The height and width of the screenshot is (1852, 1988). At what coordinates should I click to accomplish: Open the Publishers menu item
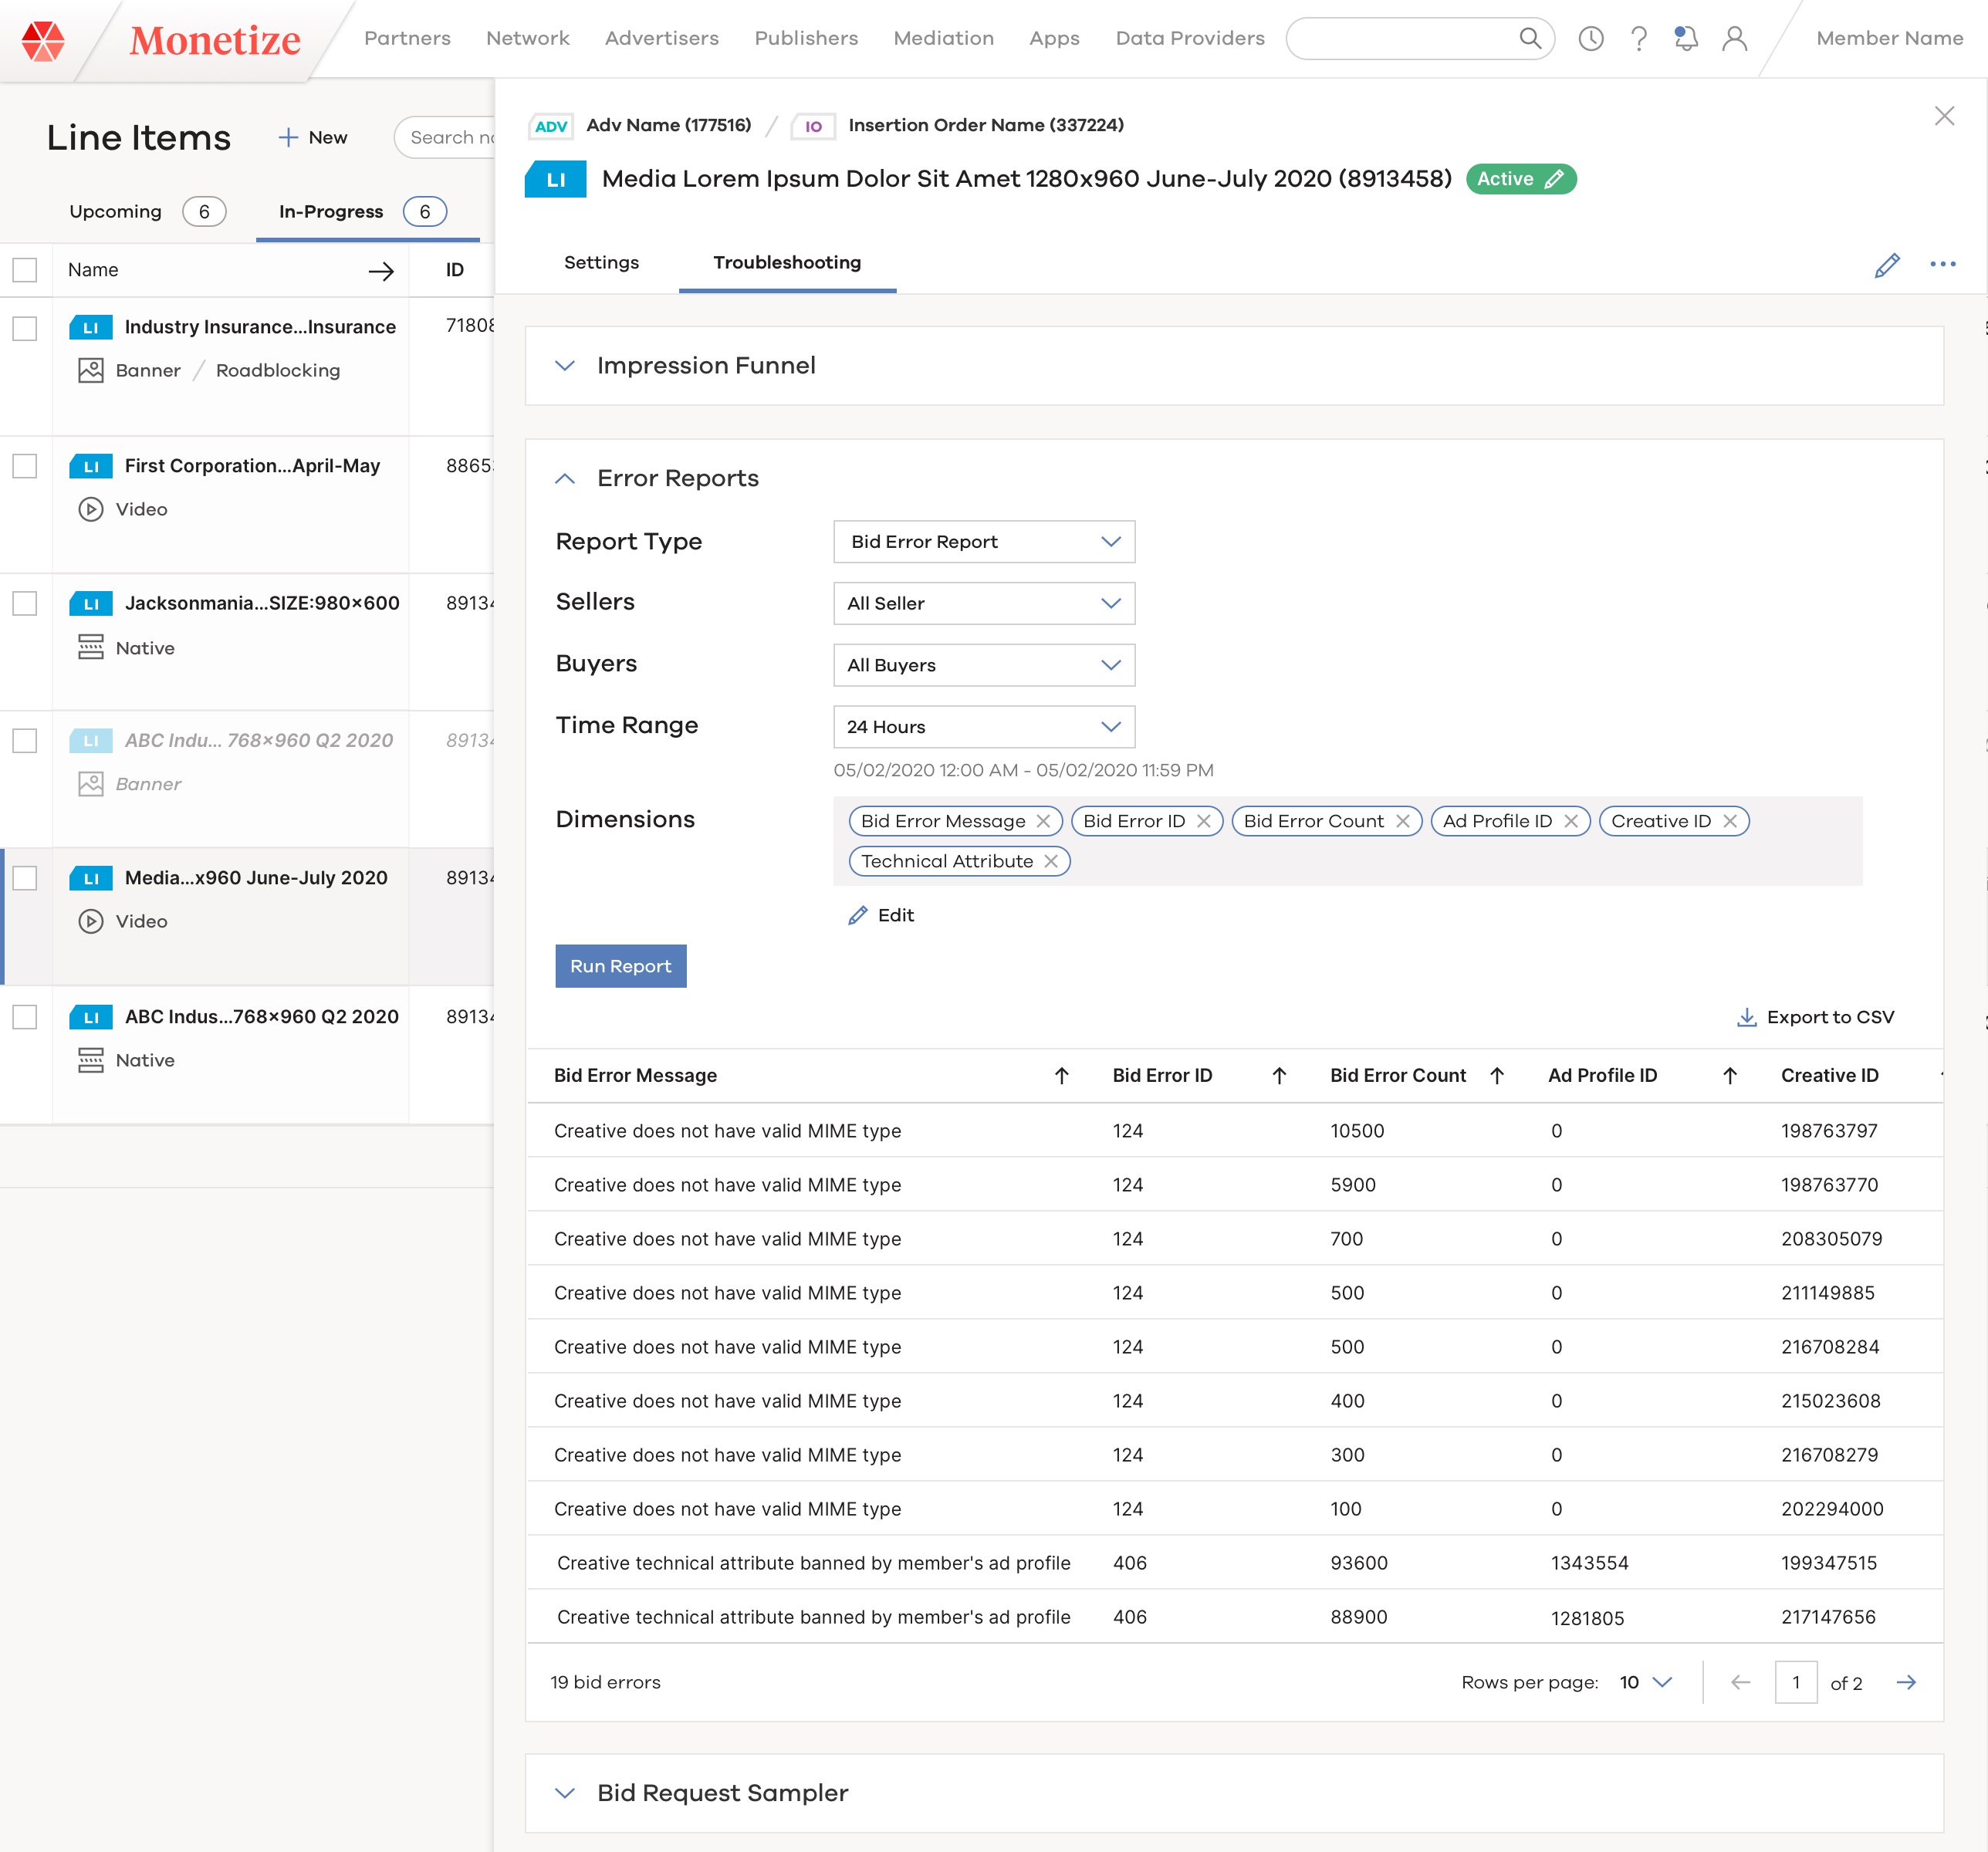pos(805,38)
